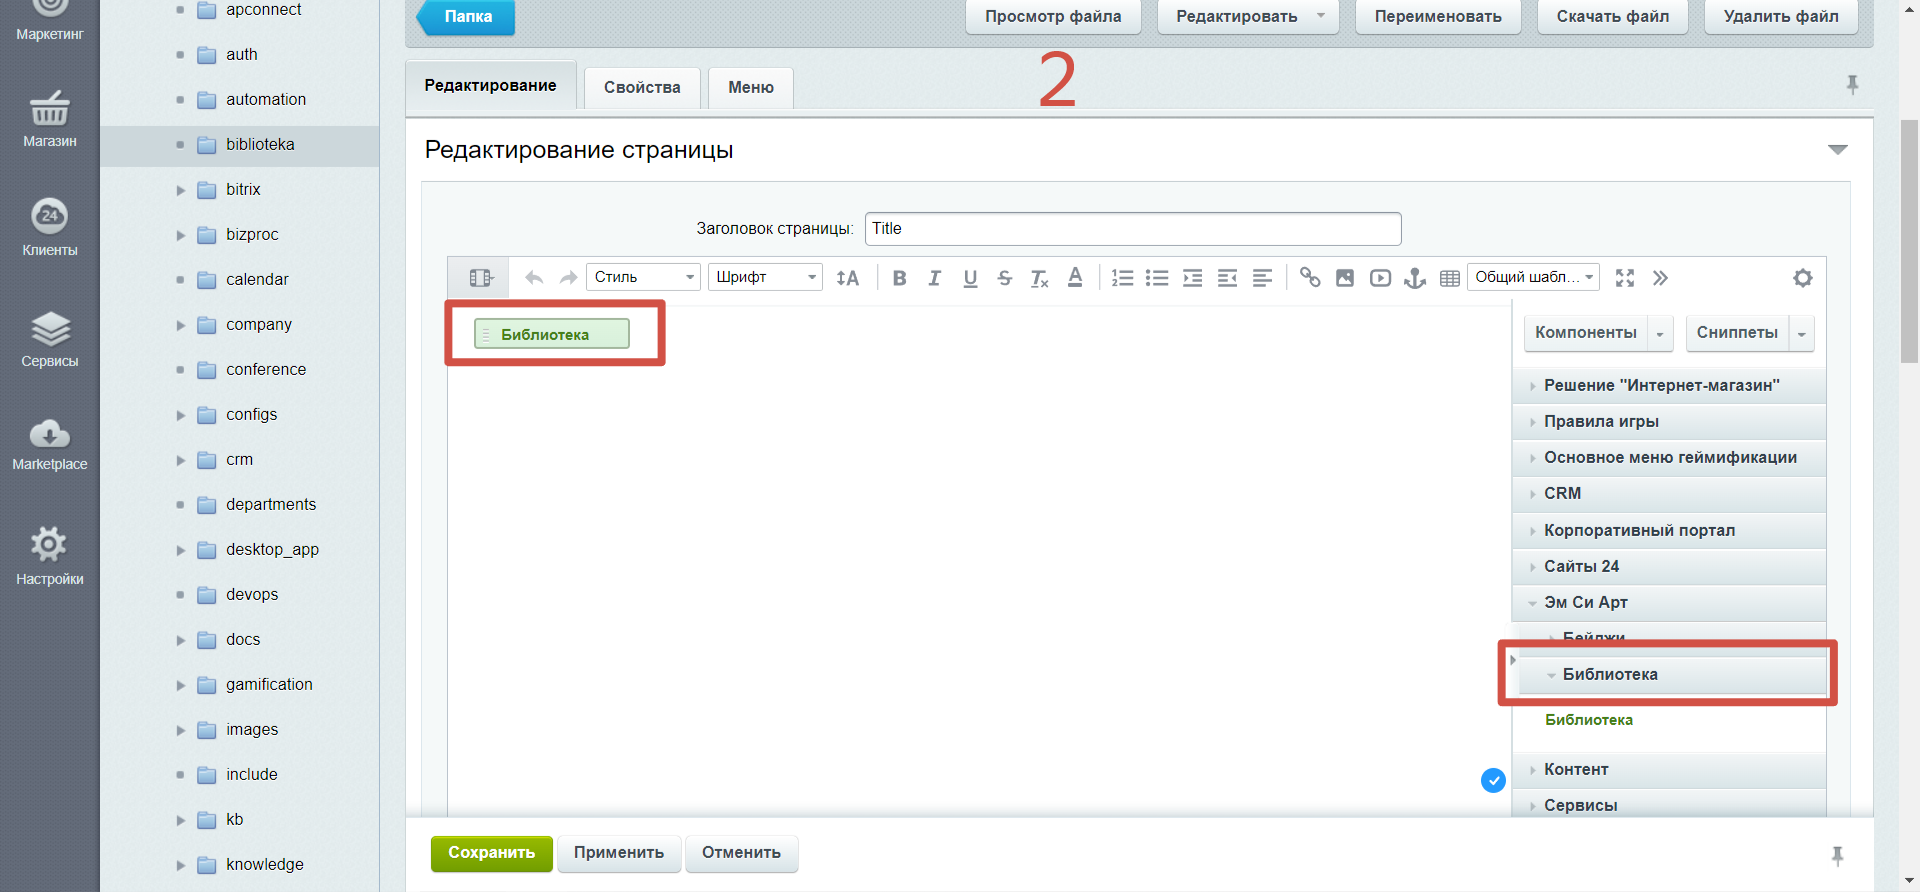This screenshot has height=892, width=1920.
Task: Click the green Сохранить button
Action: [x=491, y=853]
